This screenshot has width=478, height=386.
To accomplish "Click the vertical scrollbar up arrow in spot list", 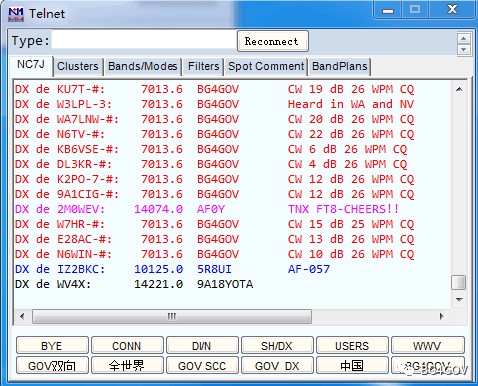I will click(459, 89).
